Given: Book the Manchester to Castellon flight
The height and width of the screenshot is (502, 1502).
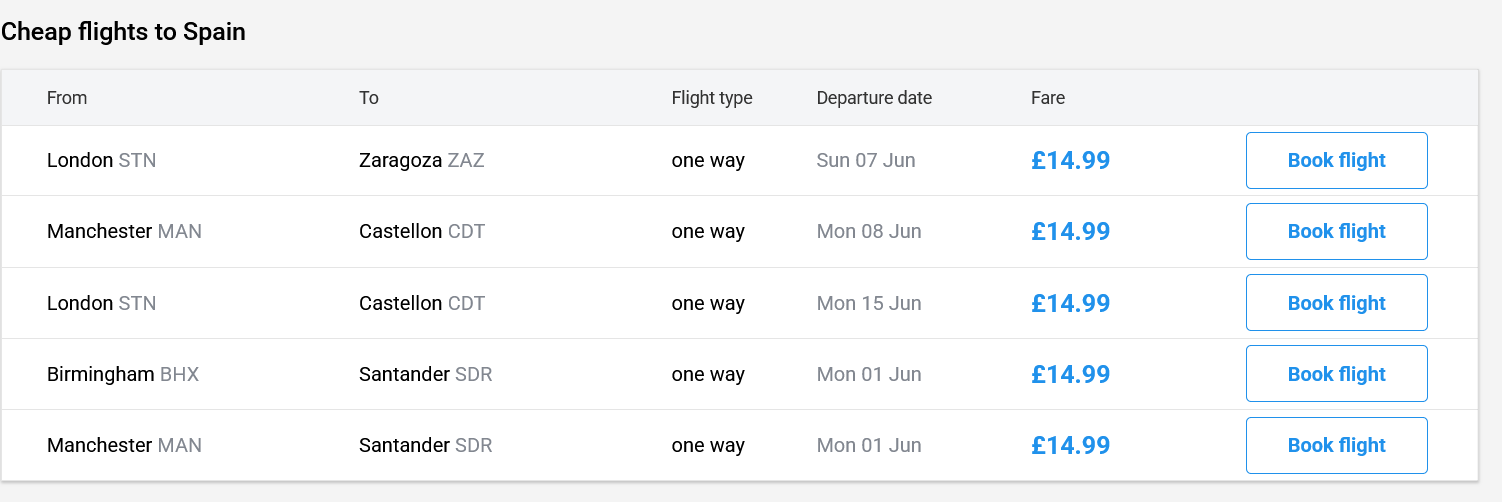Looking at the screenshot, I should click(x=1336, y=231).
